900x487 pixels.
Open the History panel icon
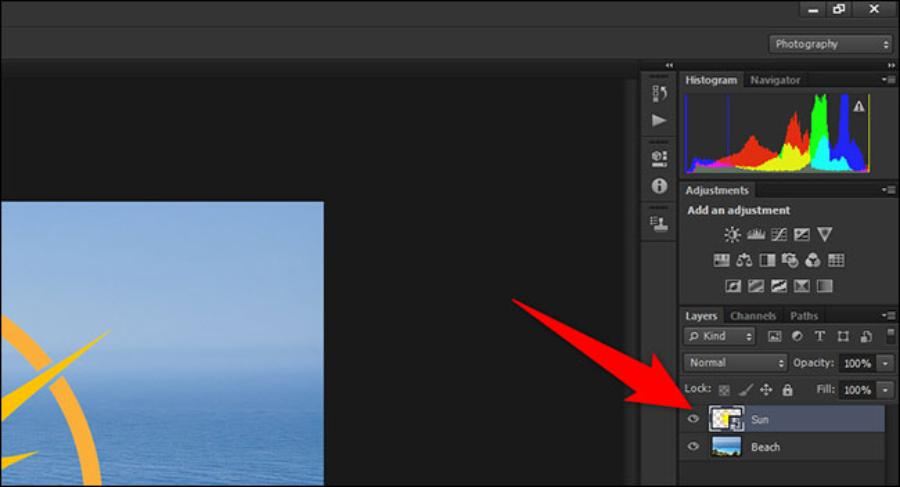(660, 93)
